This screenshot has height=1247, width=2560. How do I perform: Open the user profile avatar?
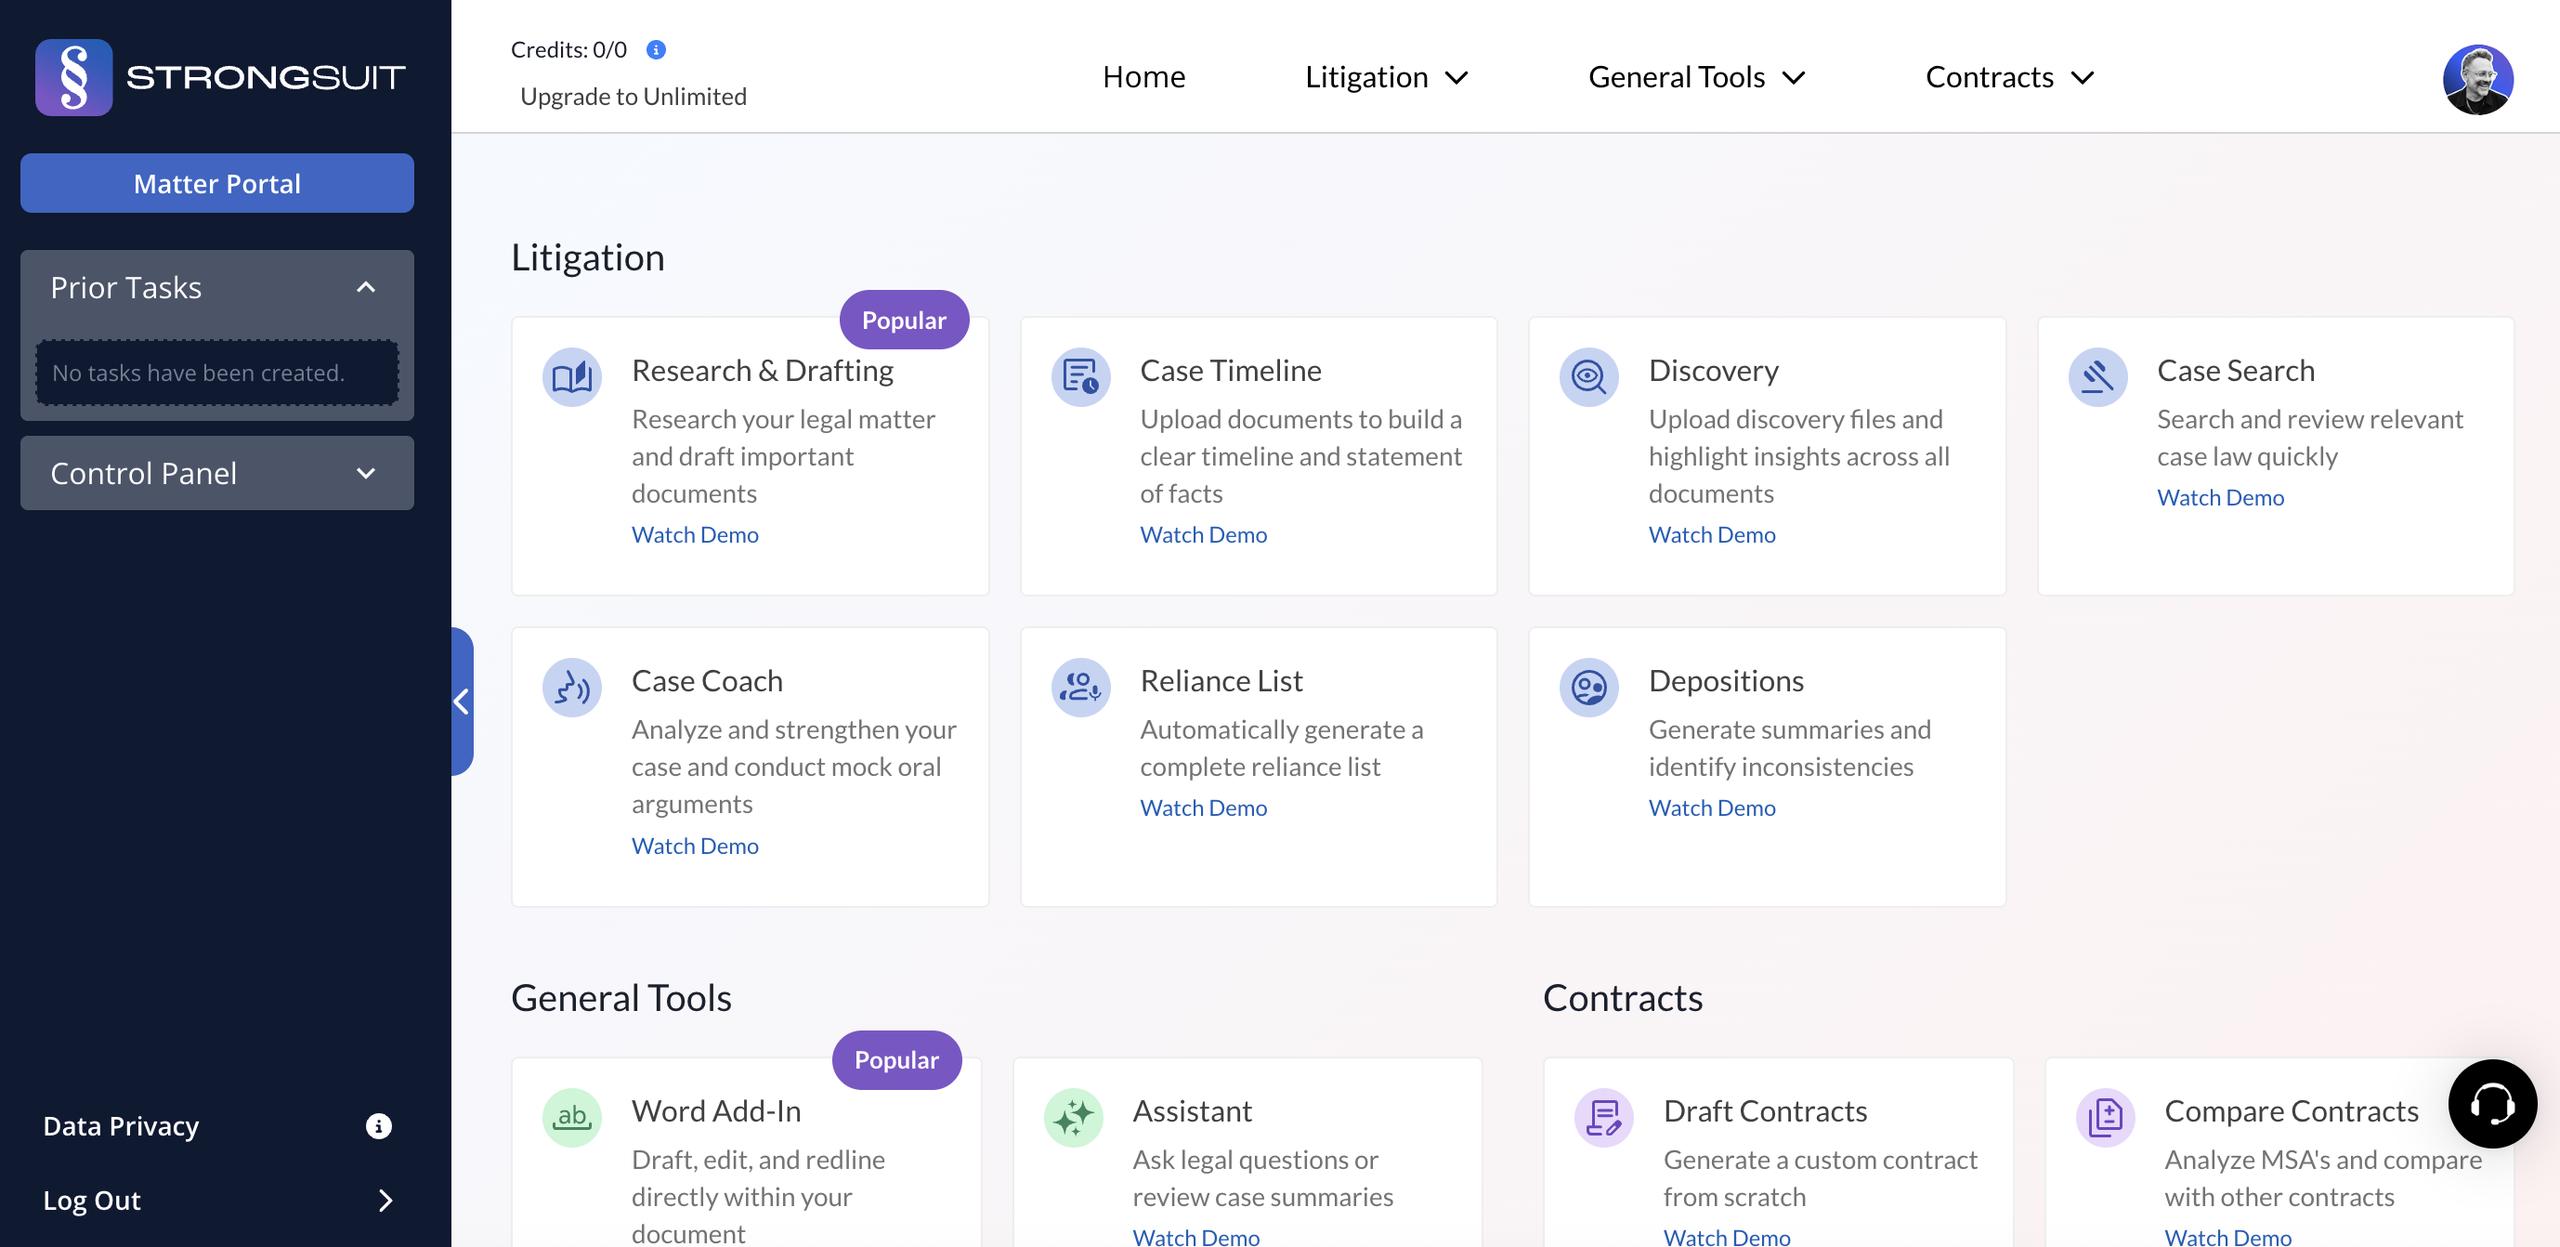click(x=2477, y=80)
